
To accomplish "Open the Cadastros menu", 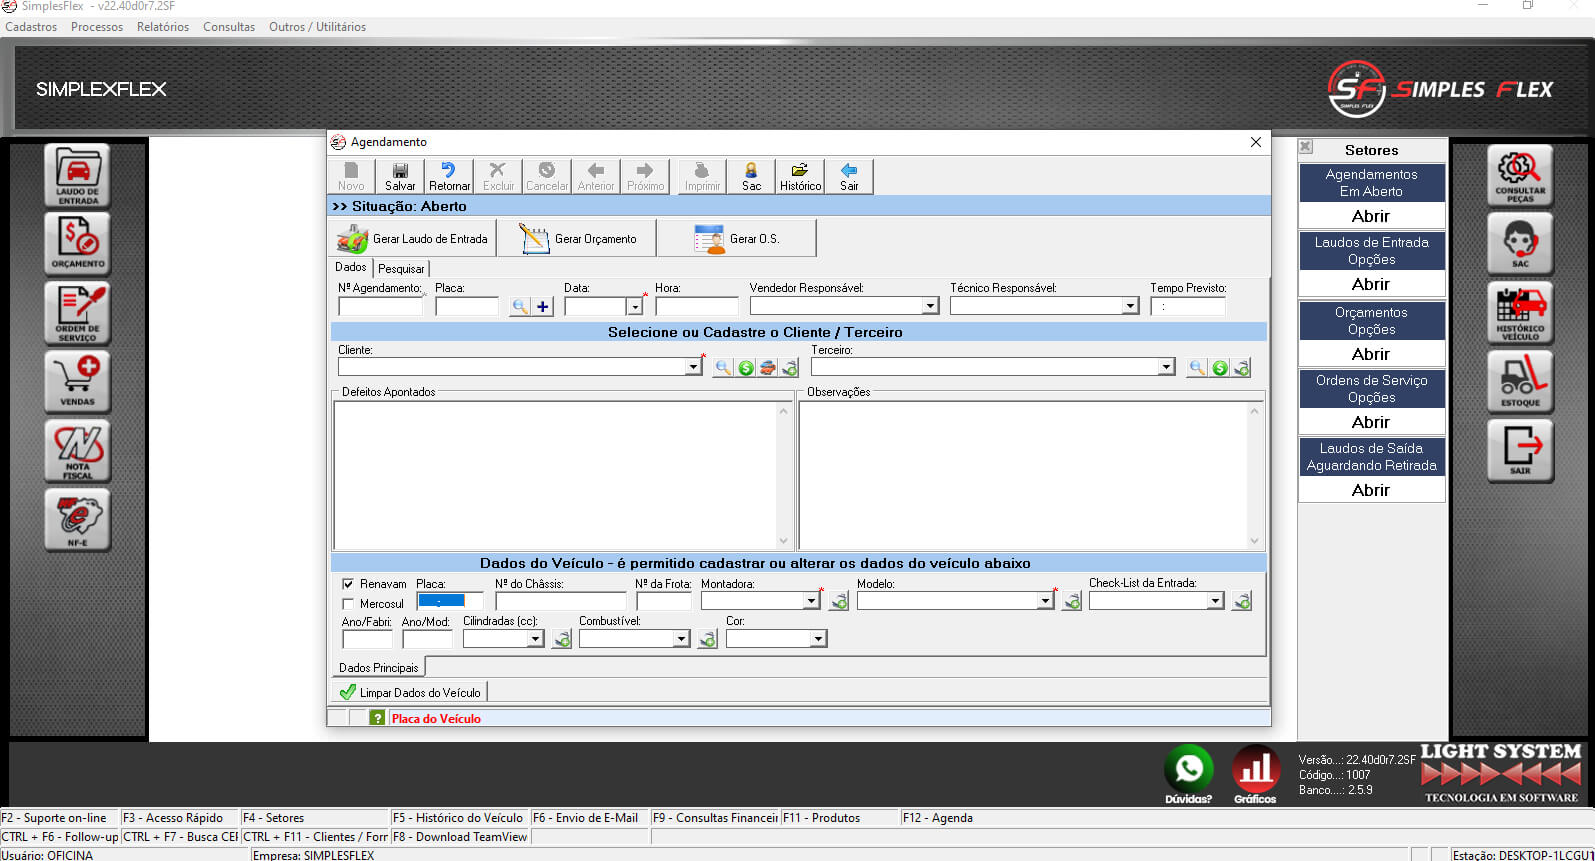I will click(x=31, y=27).
